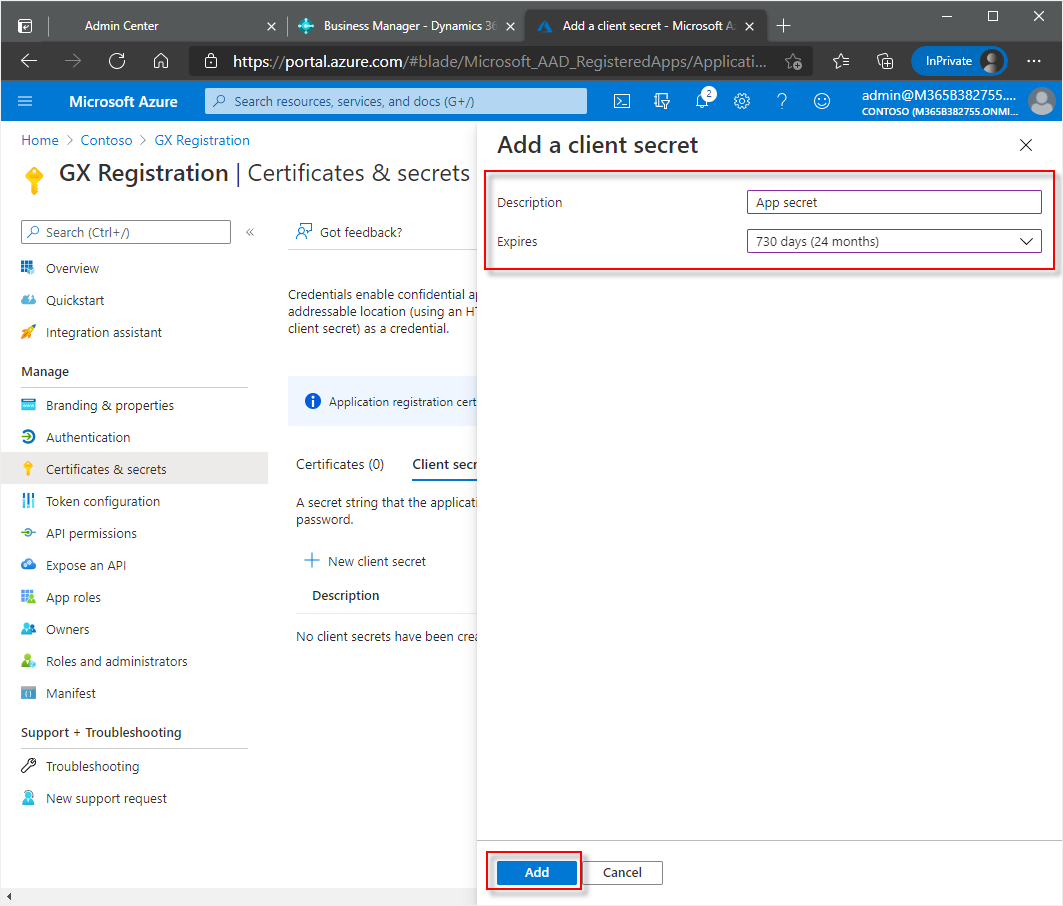
Task: Click the Add button
Action: tap(537, 872)
